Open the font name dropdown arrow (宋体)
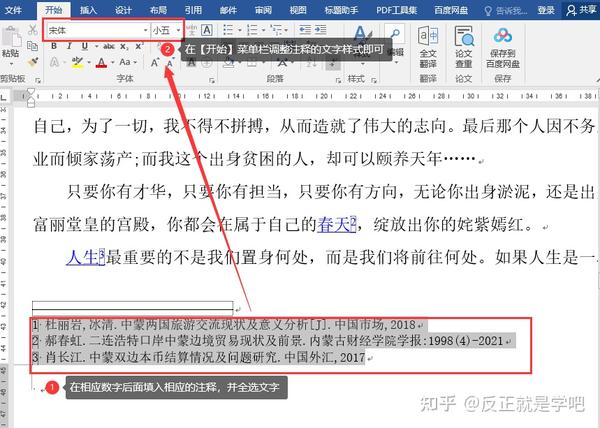Image resolution: width=600 pixels, height=428 pixels. (x=145, y=30)
